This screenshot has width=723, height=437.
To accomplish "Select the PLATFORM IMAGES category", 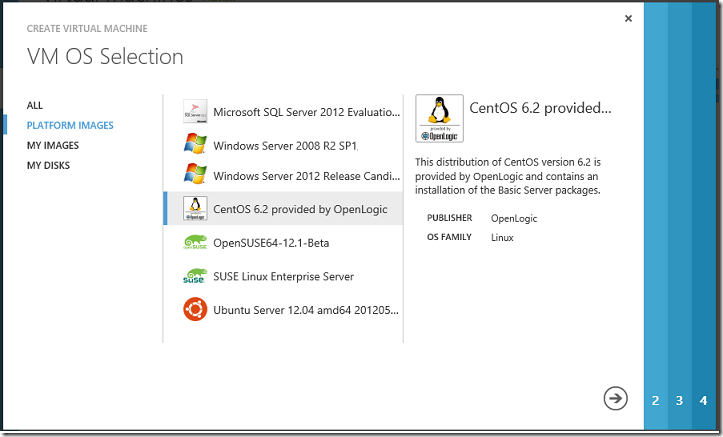I will (x=70, y=125).
